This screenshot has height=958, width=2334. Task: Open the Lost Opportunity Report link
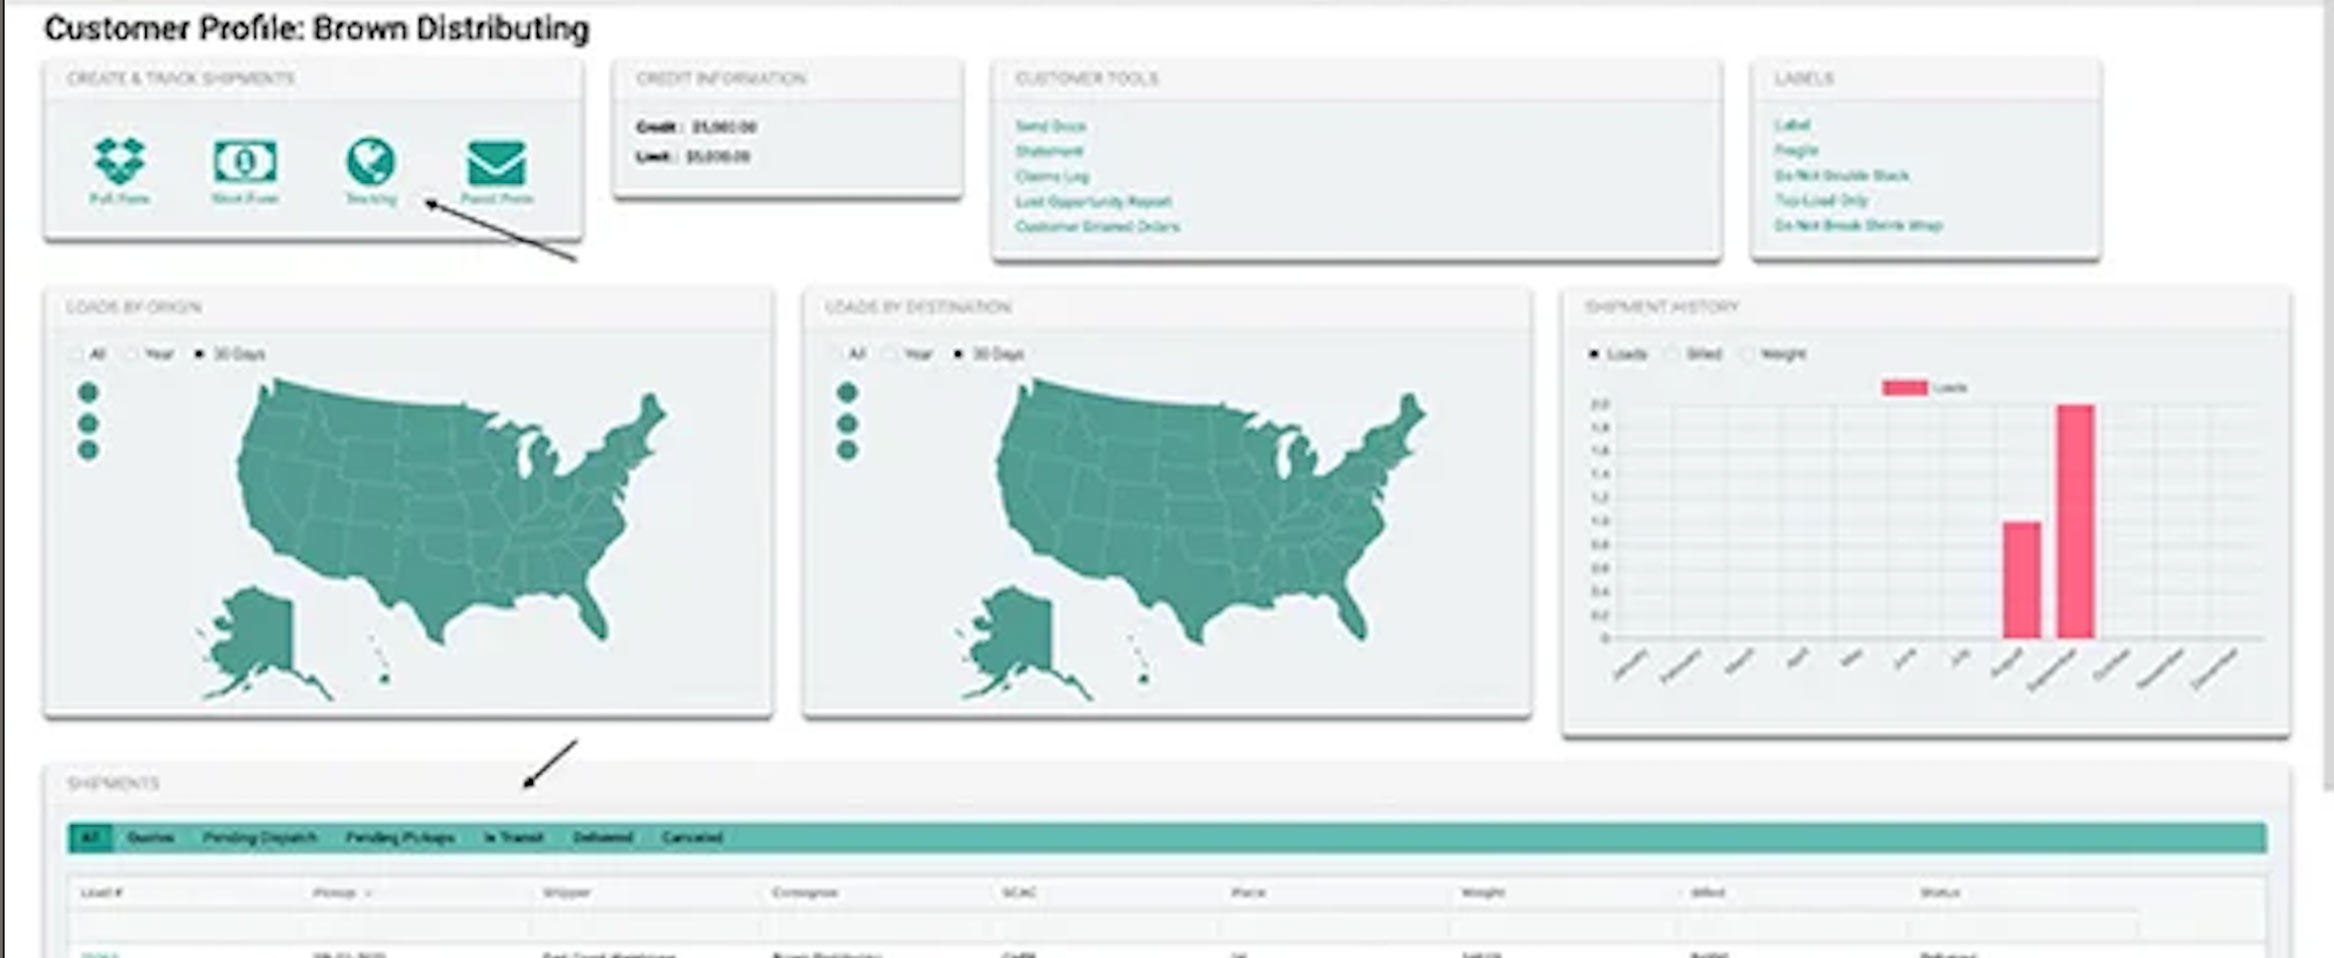(1093, 201)
